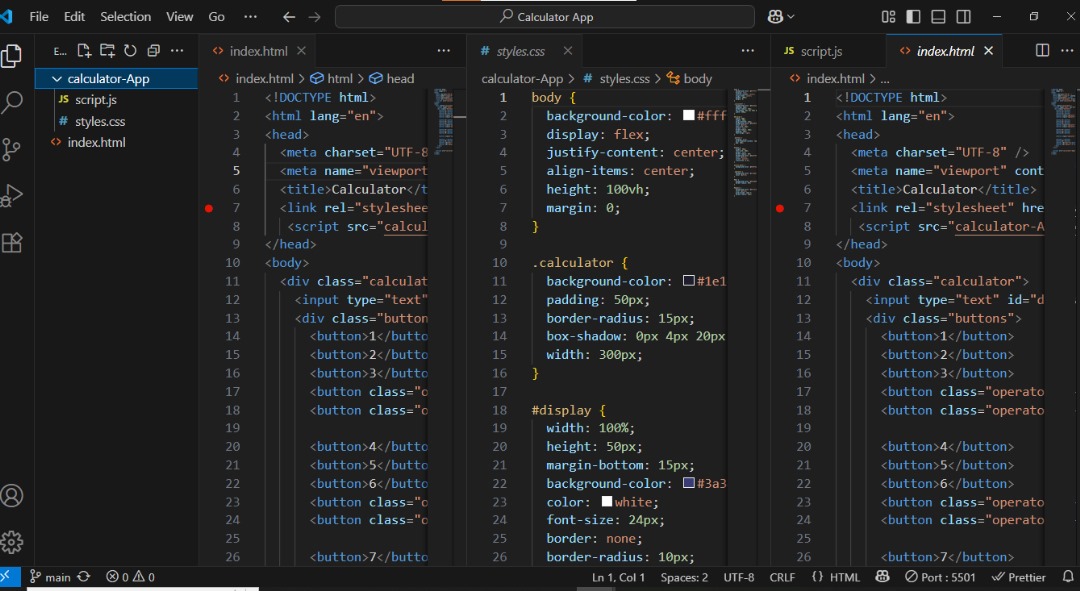Open styles.css from the Explorer tree
This screenshot has width=1080, height=591.
click(x=100, y=121)
